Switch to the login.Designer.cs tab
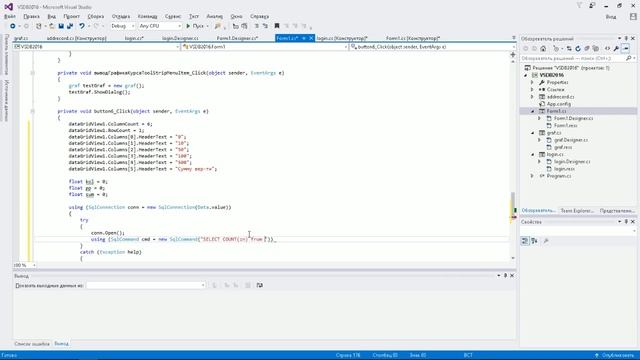Image resolution: width=640 pixels, height=360 pixels. pyautogui.click(x=180, y=38)
